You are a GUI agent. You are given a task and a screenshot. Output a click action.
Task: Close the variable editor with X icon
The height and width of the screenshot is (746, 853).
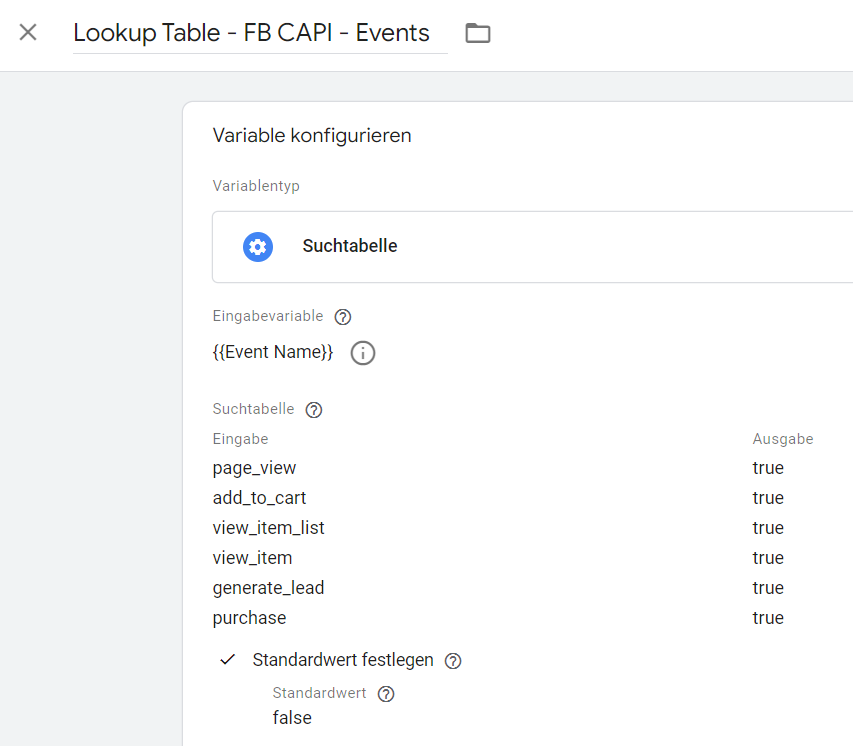coord(28,32)
